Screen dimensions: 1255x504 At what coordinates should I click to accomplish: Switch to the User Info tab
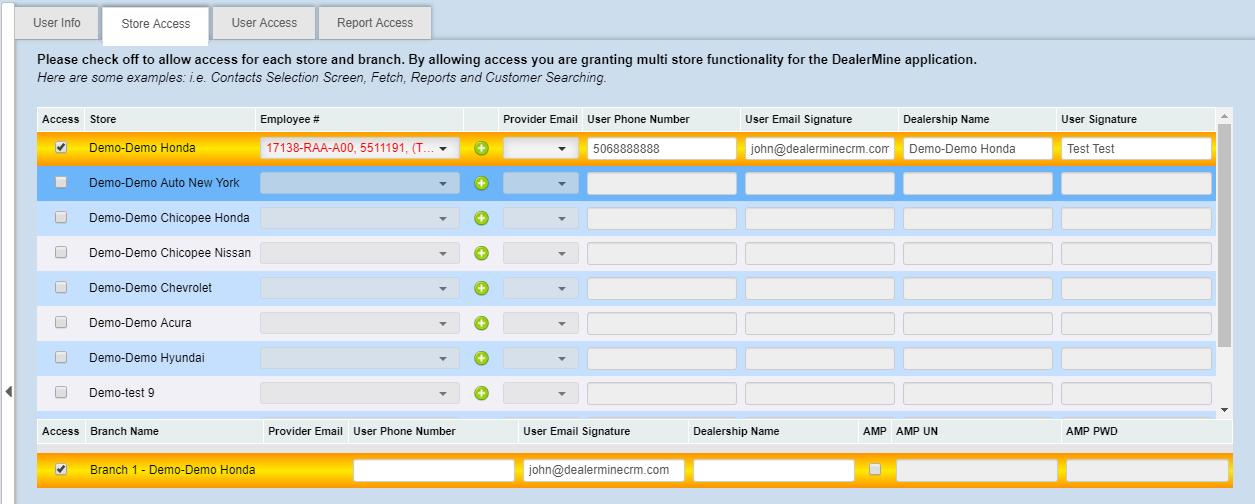[x=57, y=23]
